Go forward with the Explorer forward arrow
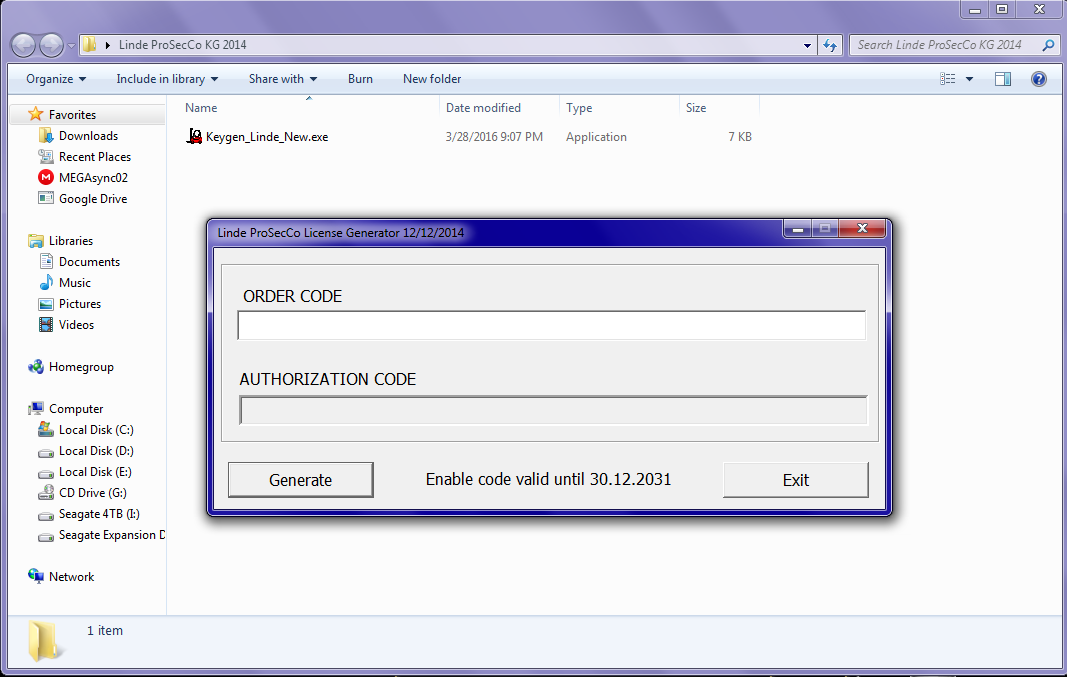This screenshot has height=677, width=1067. 51,45
